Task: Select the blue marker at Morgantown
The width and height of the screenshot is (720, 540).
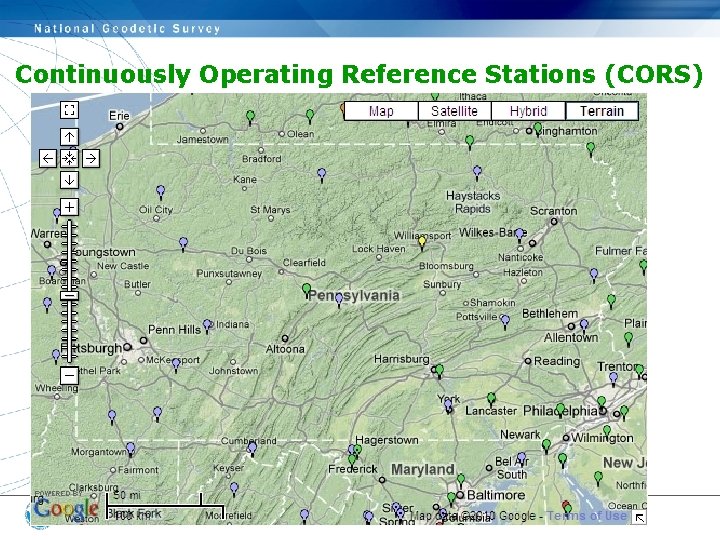Action: coord(130,449)
